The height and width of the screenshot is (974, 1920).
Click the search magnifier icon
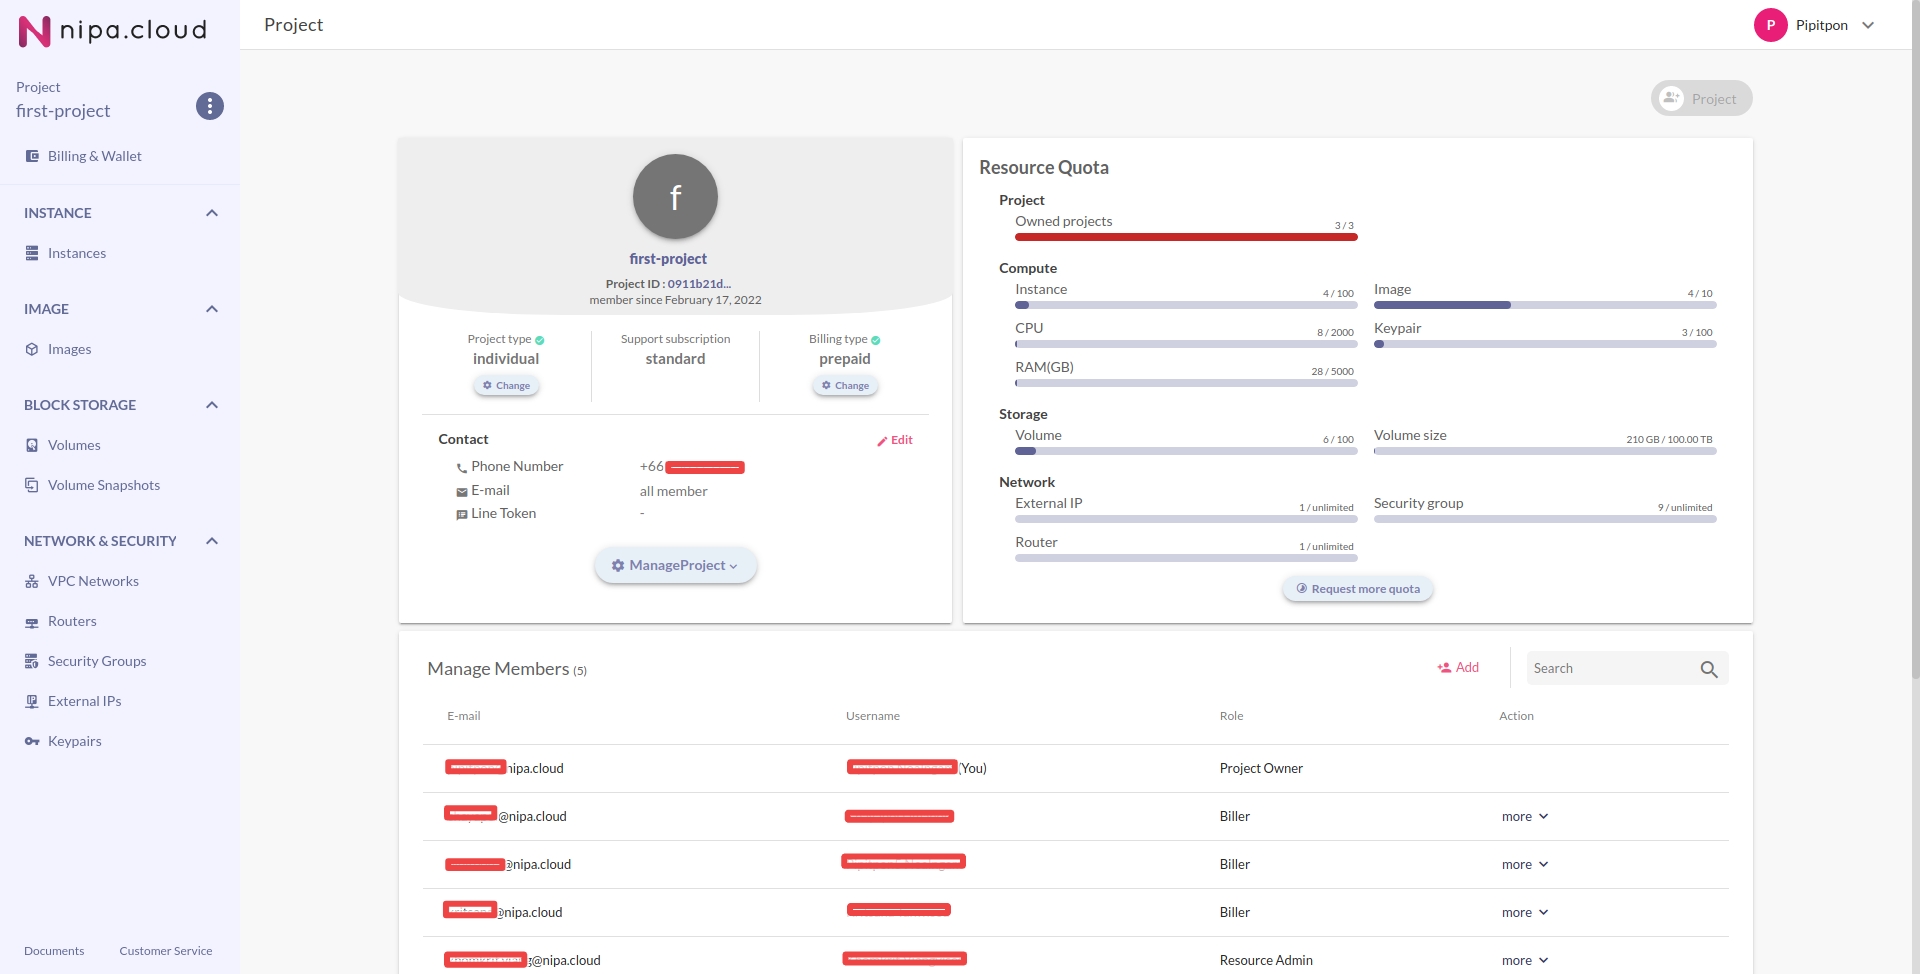[1708, 669]
